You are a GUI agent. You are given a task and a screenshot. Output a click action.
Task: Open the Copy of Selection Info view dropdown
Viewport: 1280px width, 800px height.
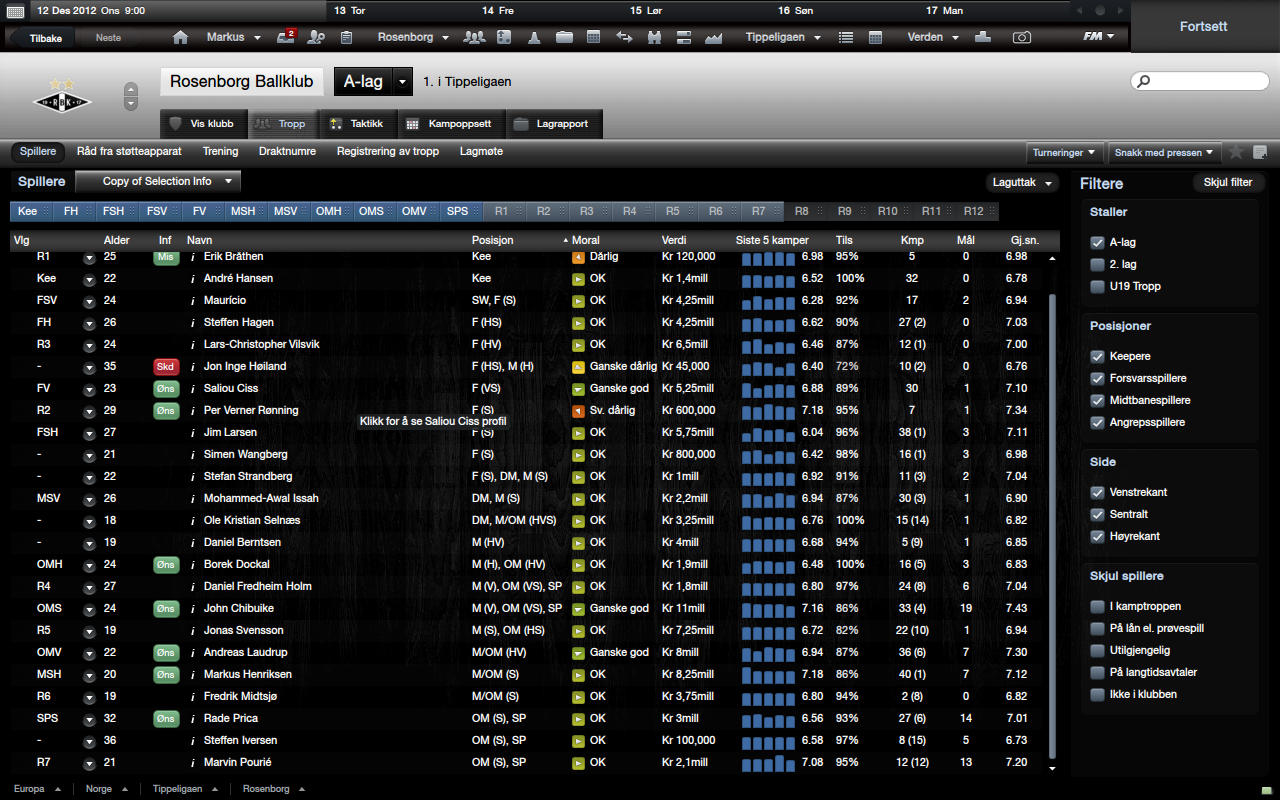[x=158, y=181]
